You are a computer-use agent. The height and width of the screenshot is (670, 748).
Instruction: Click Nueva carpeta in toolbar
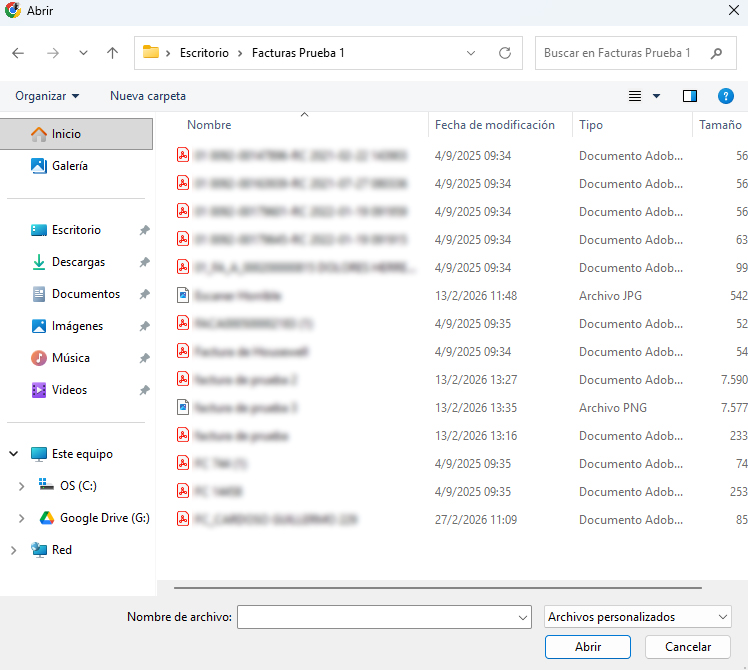(x=148, y=96)
